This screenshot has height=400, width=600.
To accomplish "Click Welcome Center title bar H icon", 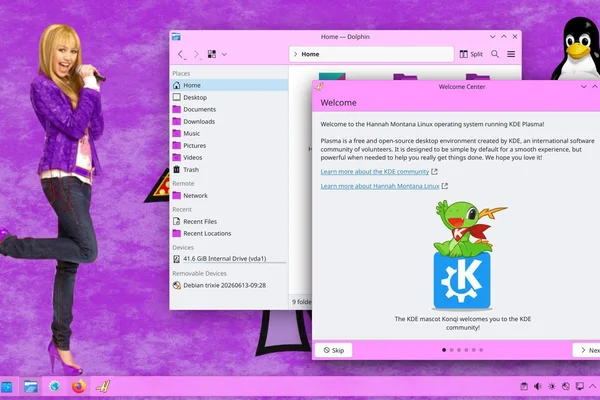I will click(319, 87).
